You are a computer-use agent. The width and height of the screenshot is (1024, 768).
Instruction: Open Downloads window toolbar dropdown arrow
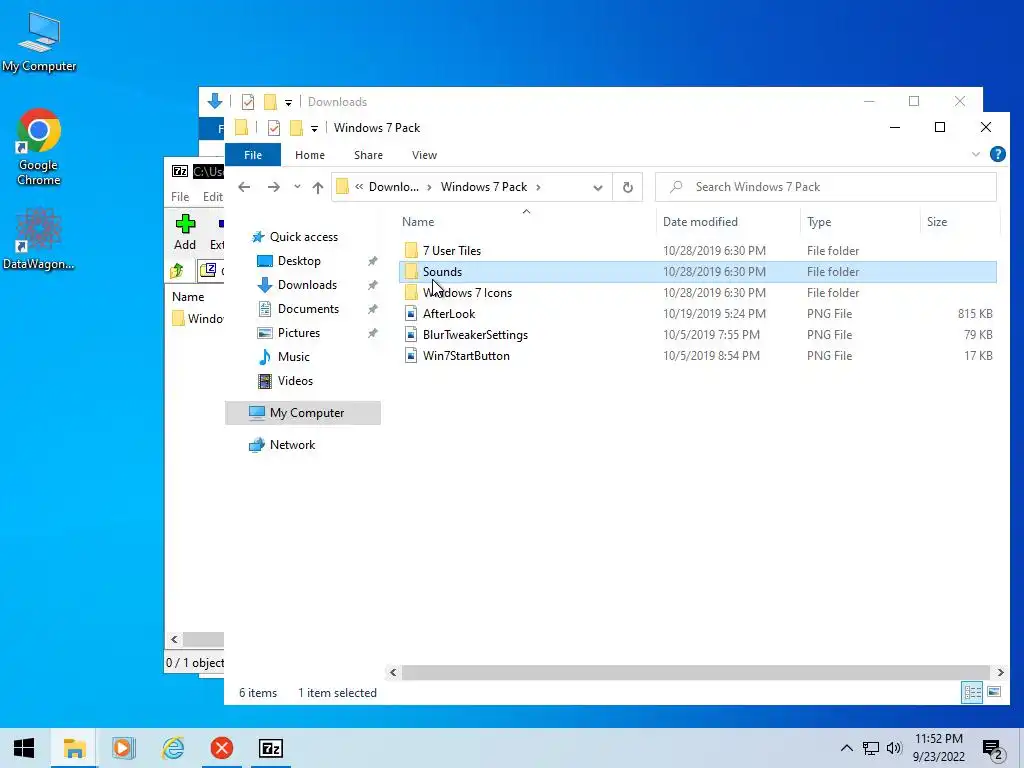pos(288,103)
